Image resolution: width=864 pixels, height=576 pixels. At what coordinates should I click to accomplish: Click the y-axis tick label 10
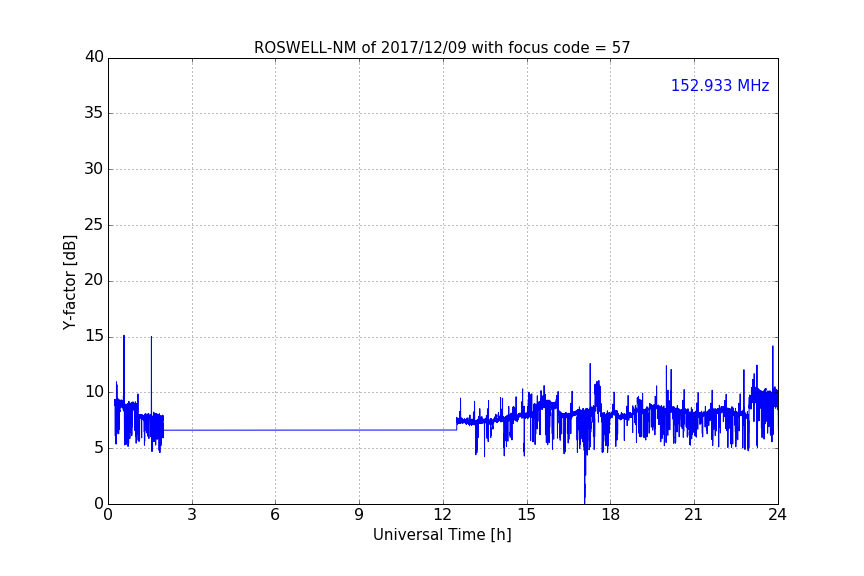[x=94, y=392]
